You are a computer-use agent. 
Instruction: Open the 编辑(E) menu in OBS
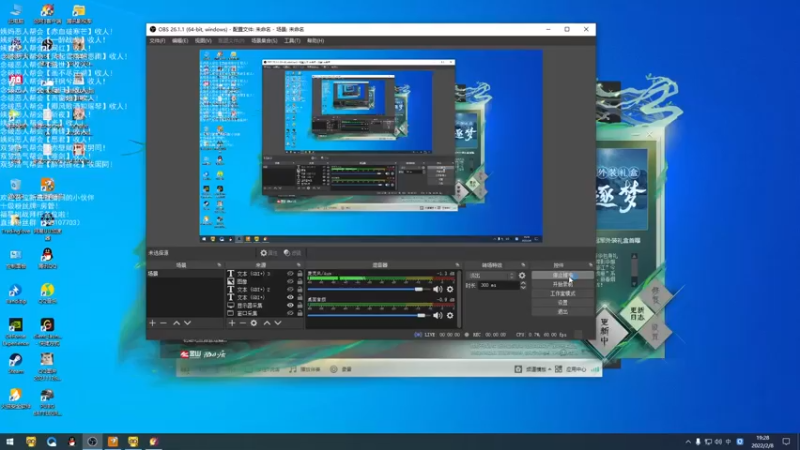pyautogui.click(x=180, y=41)
